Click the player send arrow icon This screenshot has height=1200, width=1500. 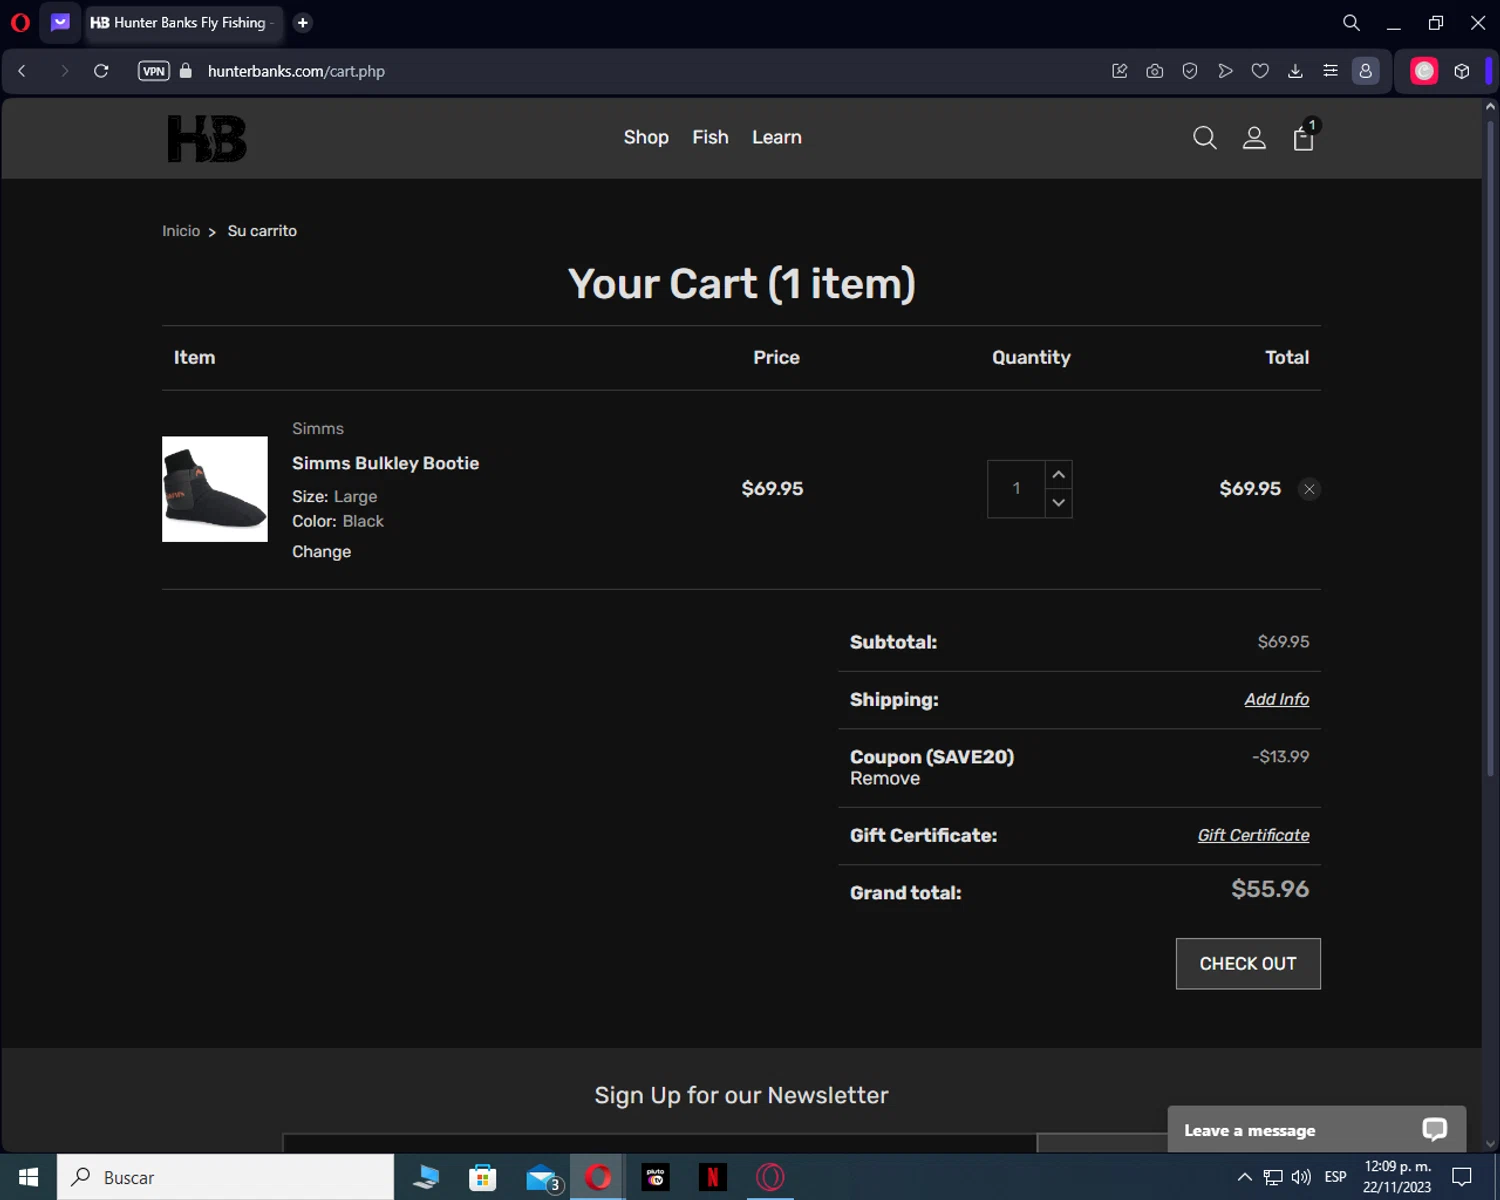(x=1225, y=71)
